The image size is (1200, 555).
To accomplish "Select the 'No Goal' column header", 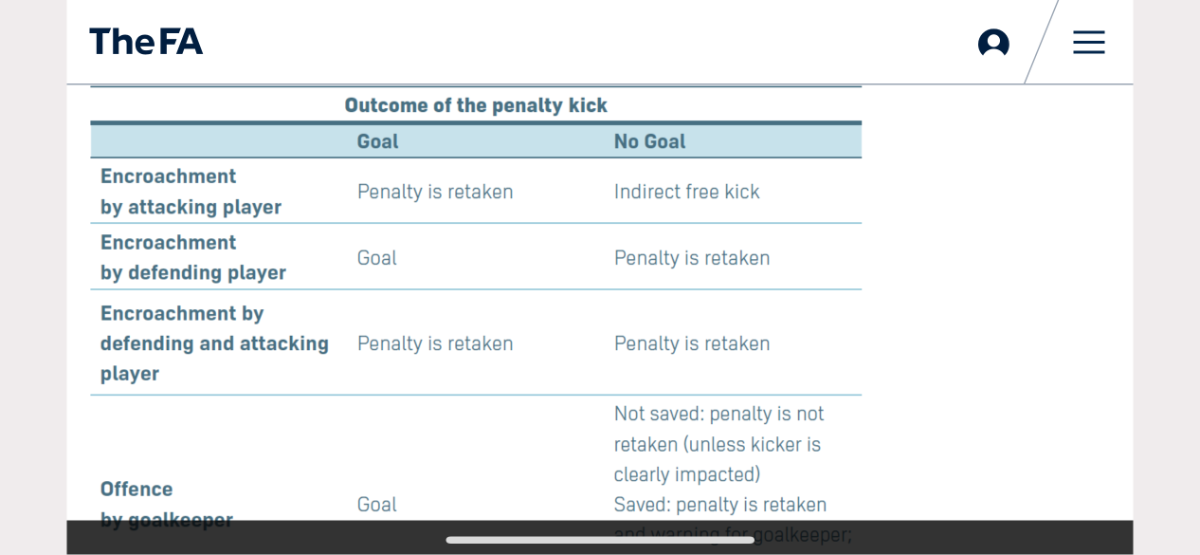I will [x=650, y=141].
